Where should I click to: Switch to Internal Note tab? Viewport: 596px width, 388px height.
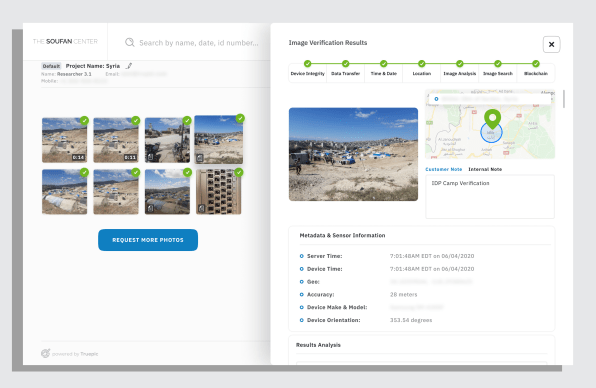point(485,169)
